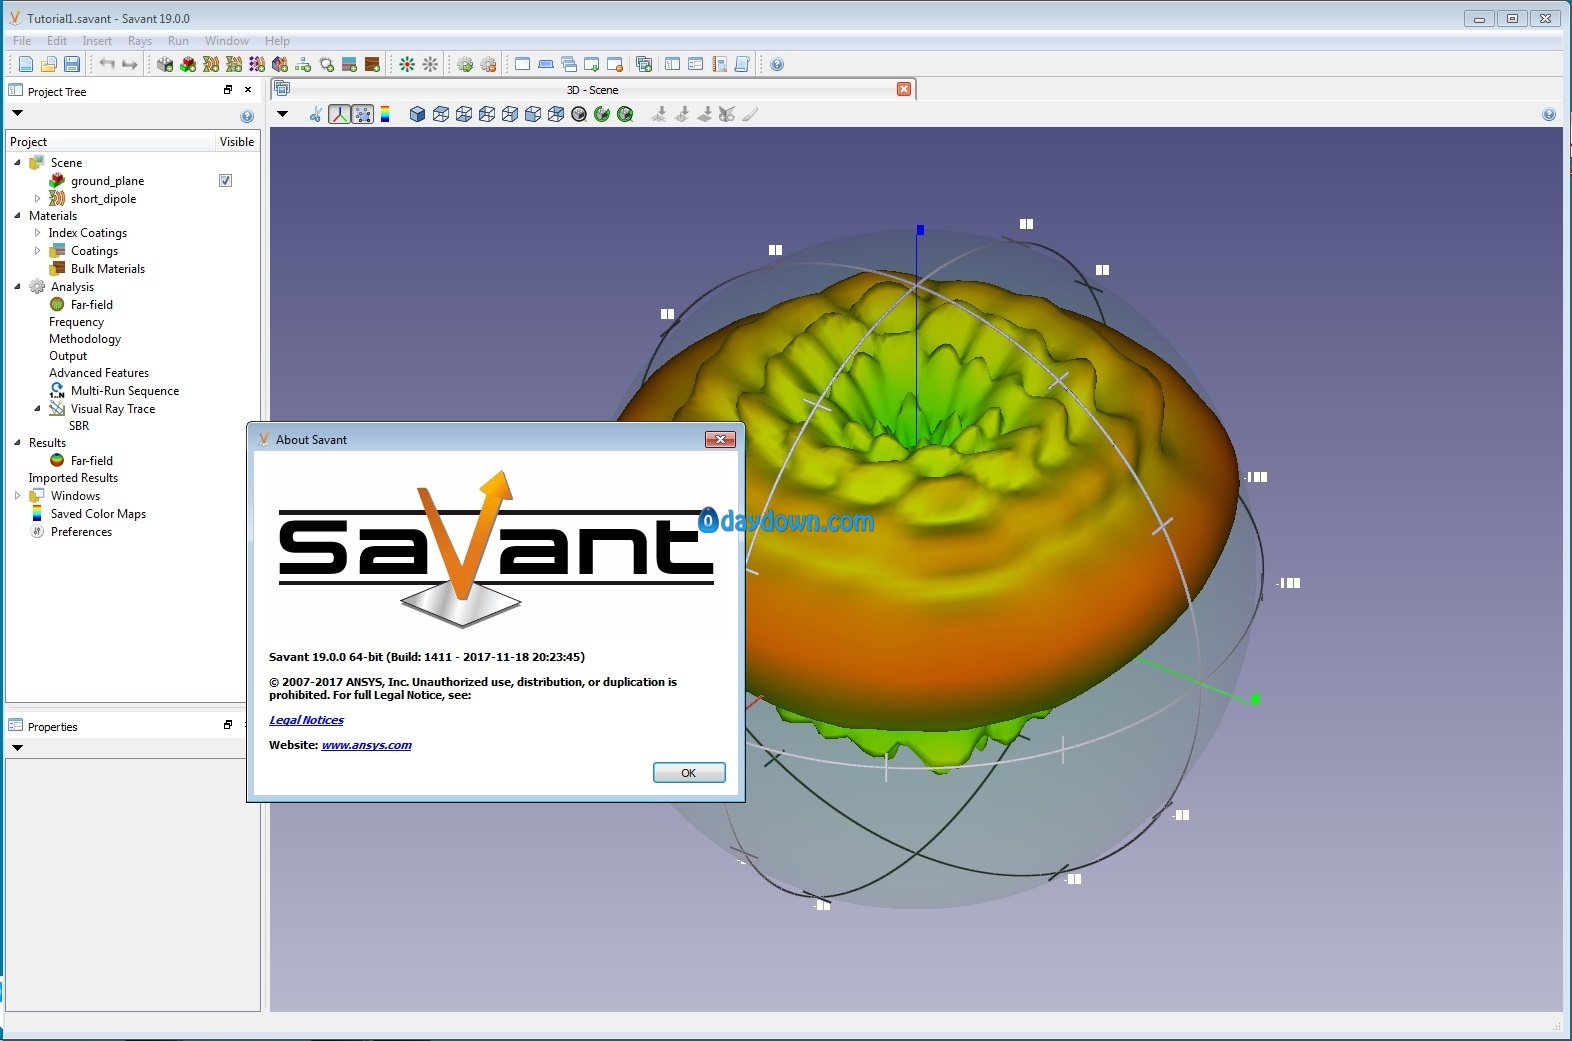1572x1041 pixels.
Task: Undock the Project Tree panel
Action: (x=228, y=90)
